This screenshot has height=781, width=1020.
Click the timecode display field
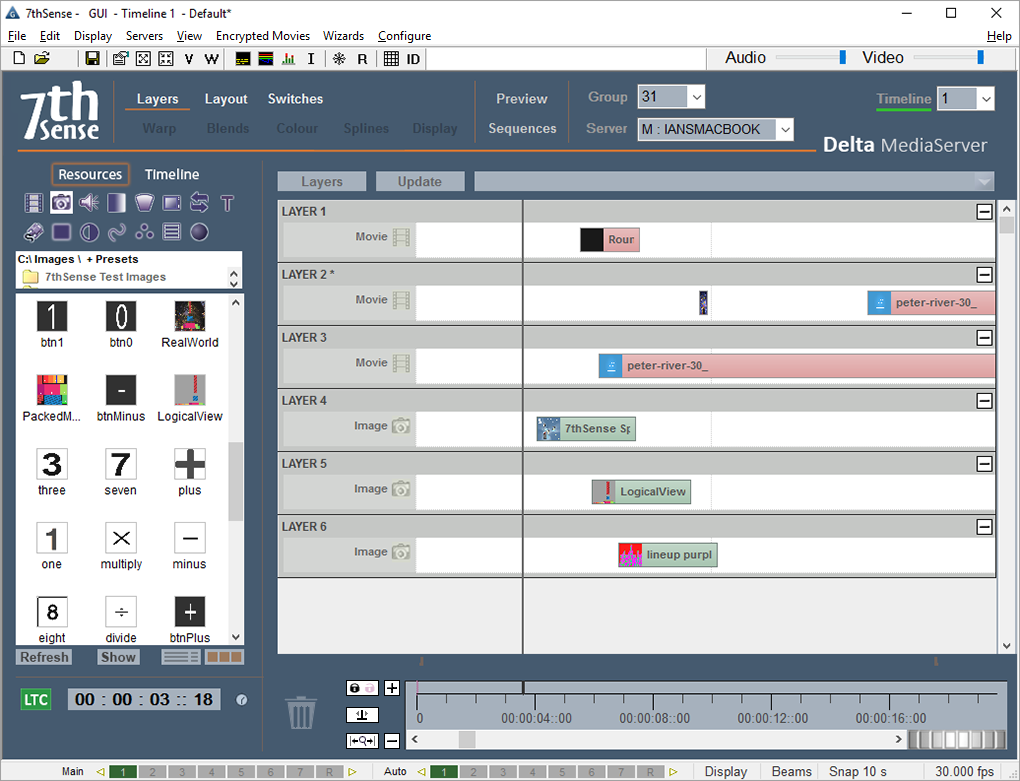point(144,700)
